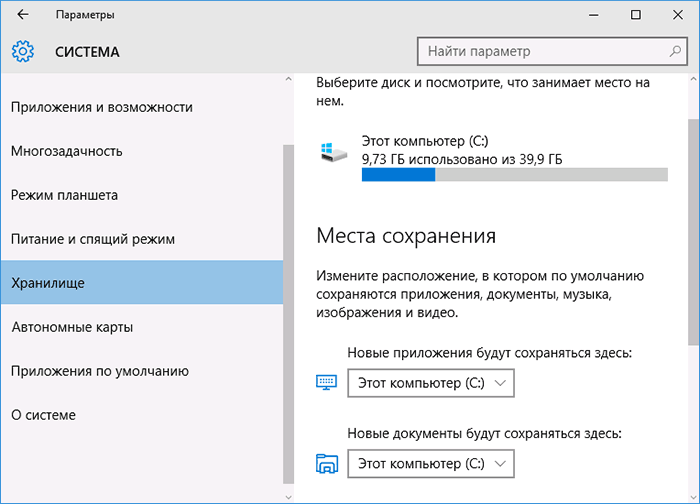Click the C: drive icon
Image resolution: width=700 pixels, height=504 pixels.
332,153
